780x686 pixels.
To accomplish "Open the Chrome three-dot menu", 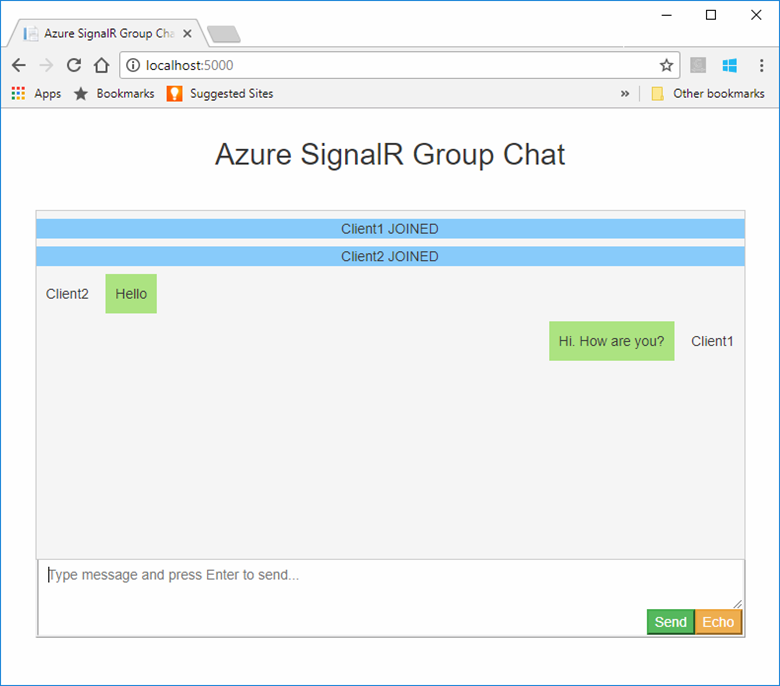I will 760,65.
